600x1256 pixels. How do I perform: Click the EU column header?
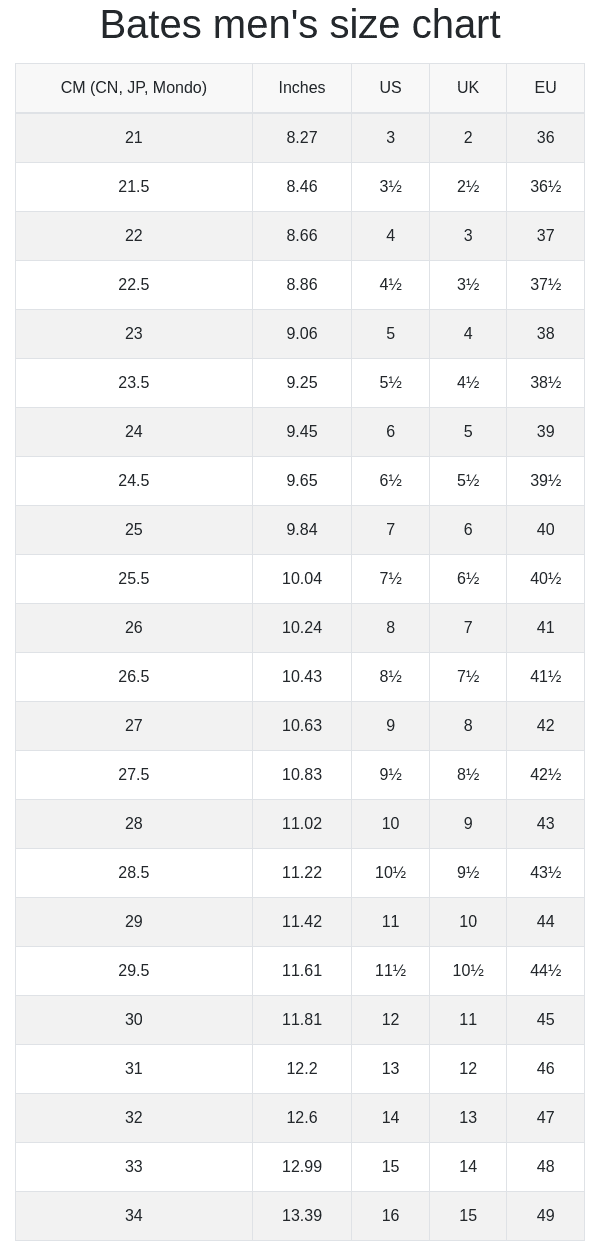click(x=545, y=88)
